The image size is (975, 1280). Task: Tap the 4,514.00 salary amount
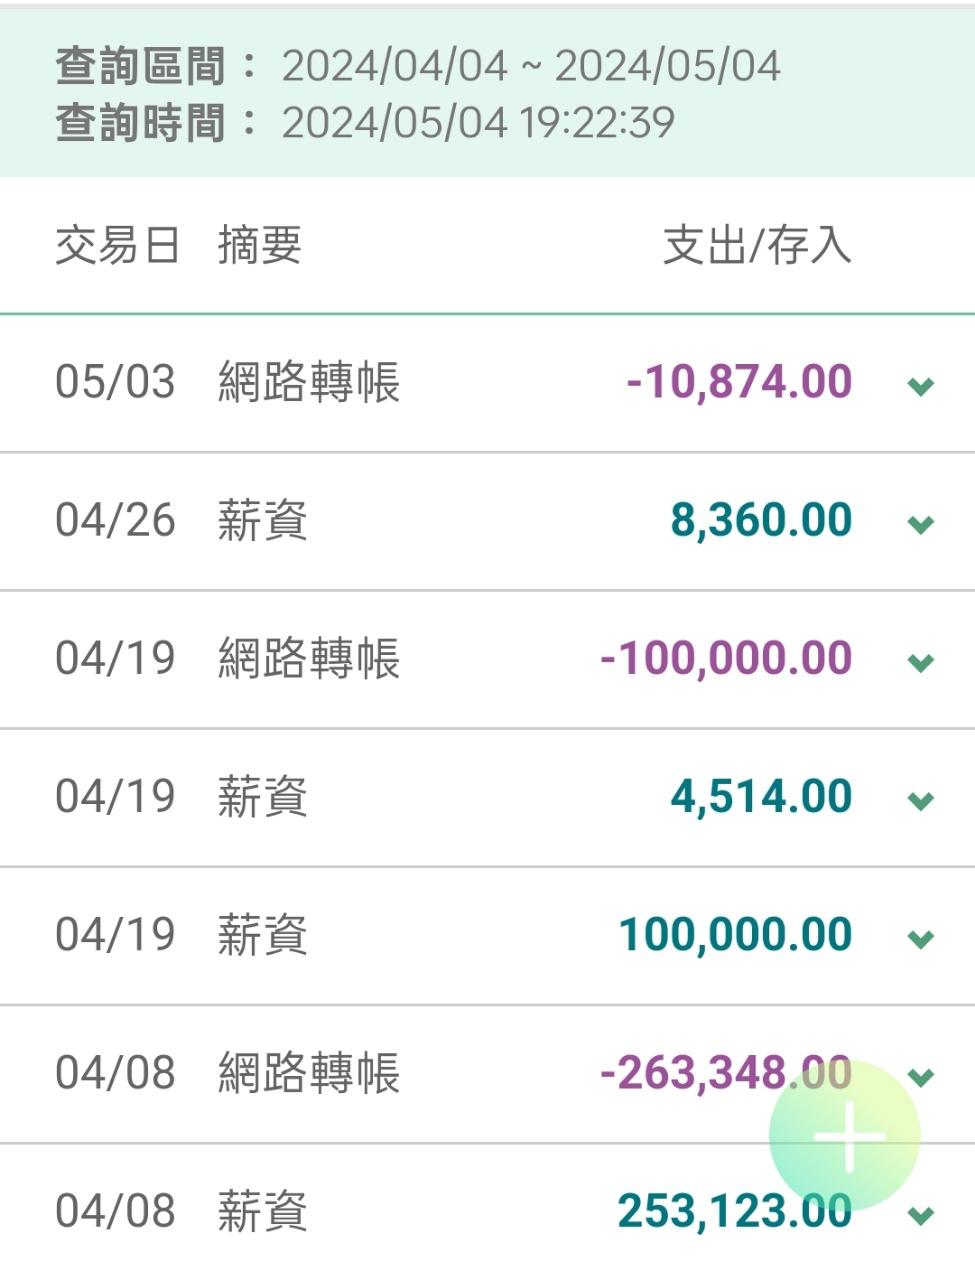click(760, 797)
